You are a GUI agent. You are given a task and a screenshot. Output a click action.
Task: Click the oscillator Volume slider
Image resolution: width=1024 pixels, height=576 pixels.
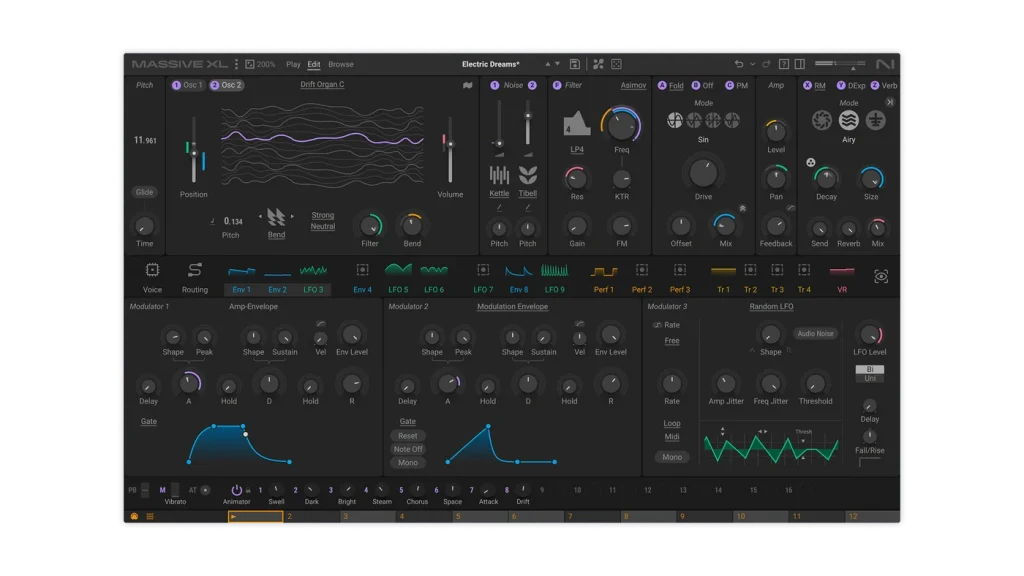450,150
